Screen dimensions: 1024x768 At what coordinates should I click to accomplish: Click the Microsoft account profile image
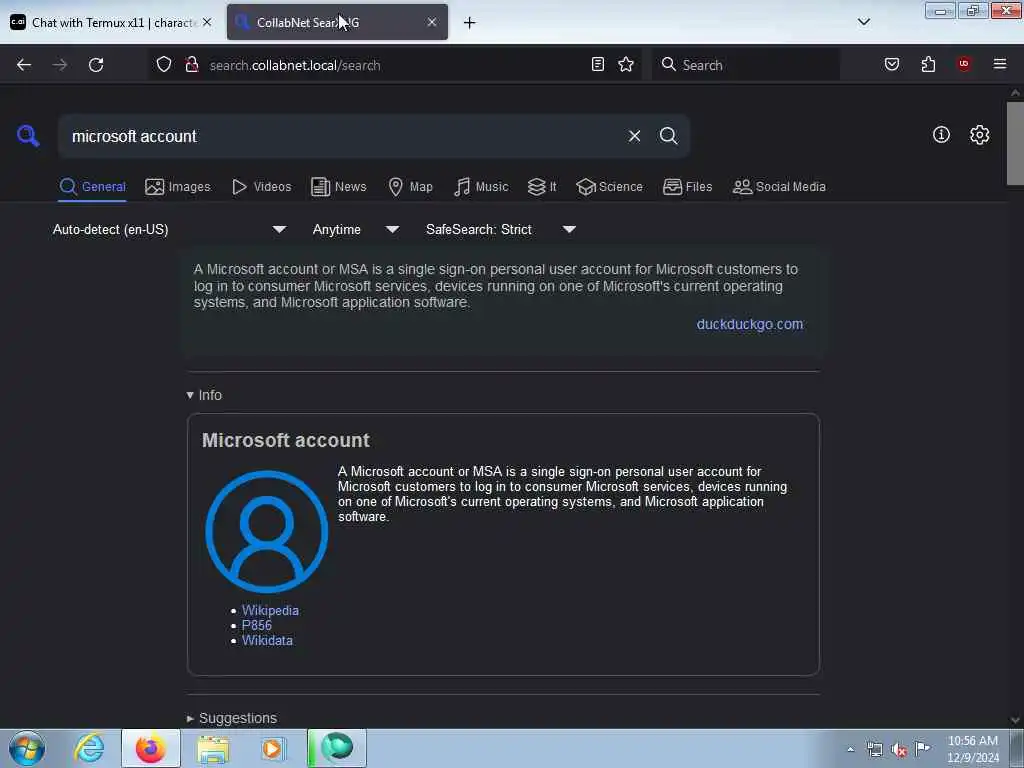click(266, 532)
